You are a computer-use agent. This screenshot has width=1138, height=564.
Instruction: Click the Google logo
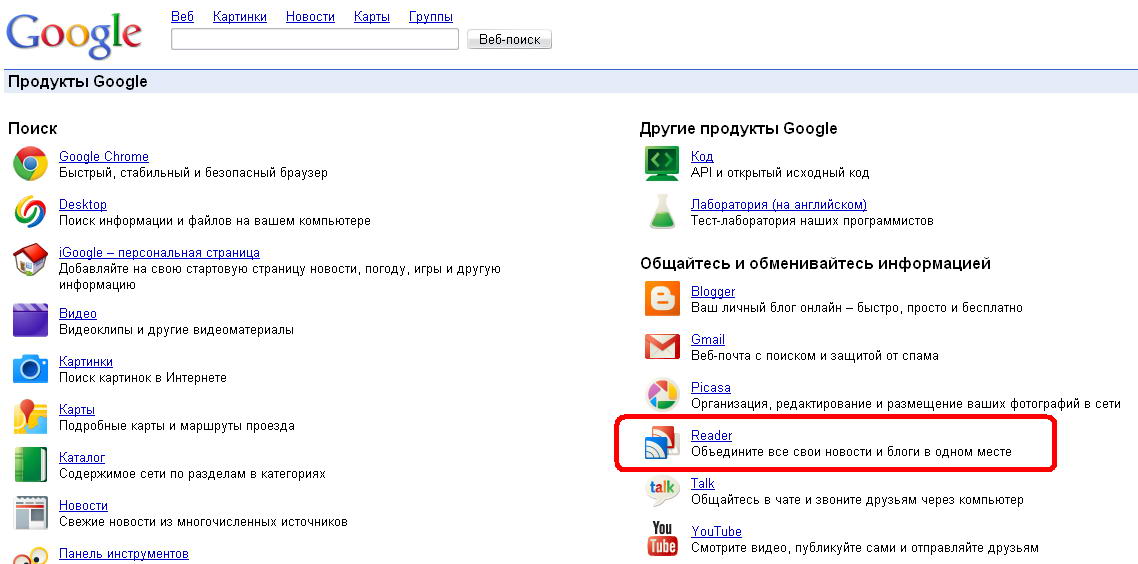[x=73, y=34]
